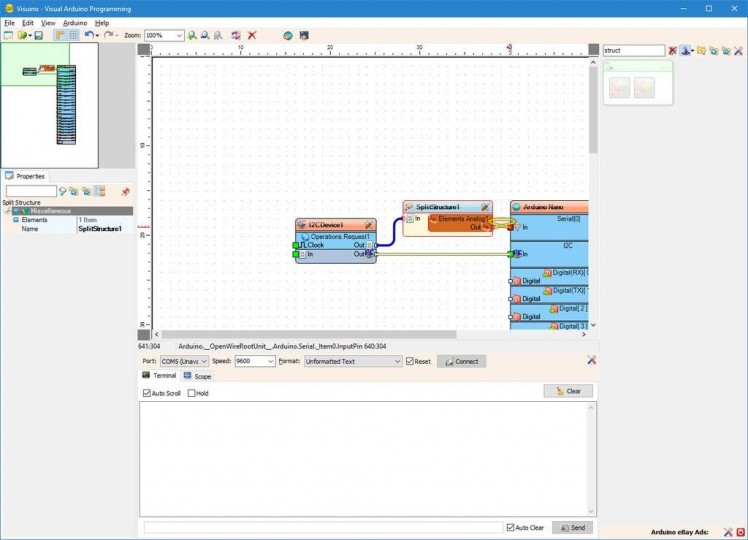The height and width of the screenshot is (540, 748).
Task: Pin the Properties panel
Action: [126, 191]
